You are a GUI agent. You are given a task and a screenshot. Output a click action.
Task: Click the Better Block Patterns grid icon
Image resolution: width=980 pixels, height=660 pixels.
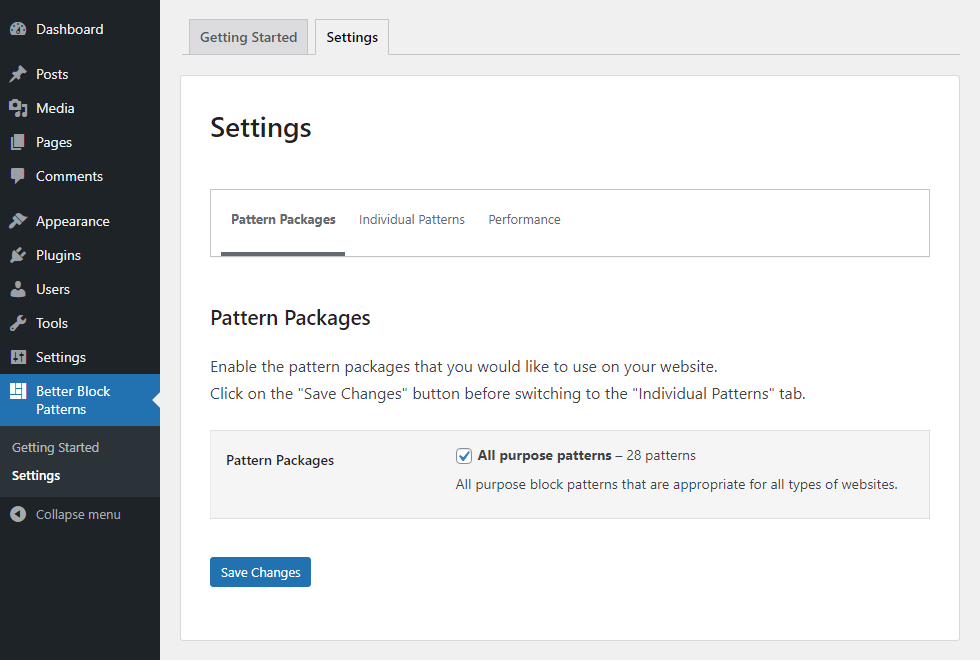pos(18,391)
